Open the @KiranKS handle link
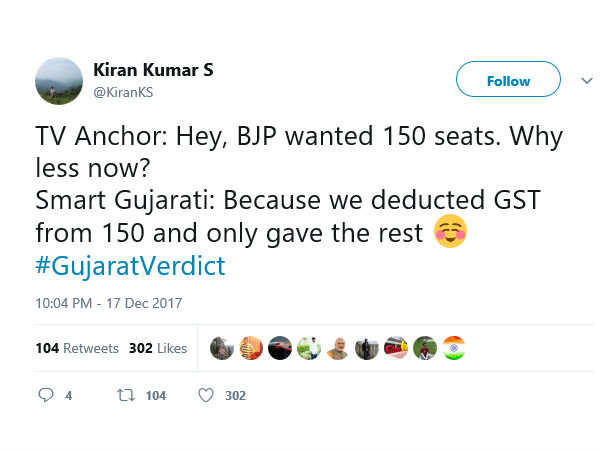The height and width of the screenshot is (450, 600). click(122, 92)
